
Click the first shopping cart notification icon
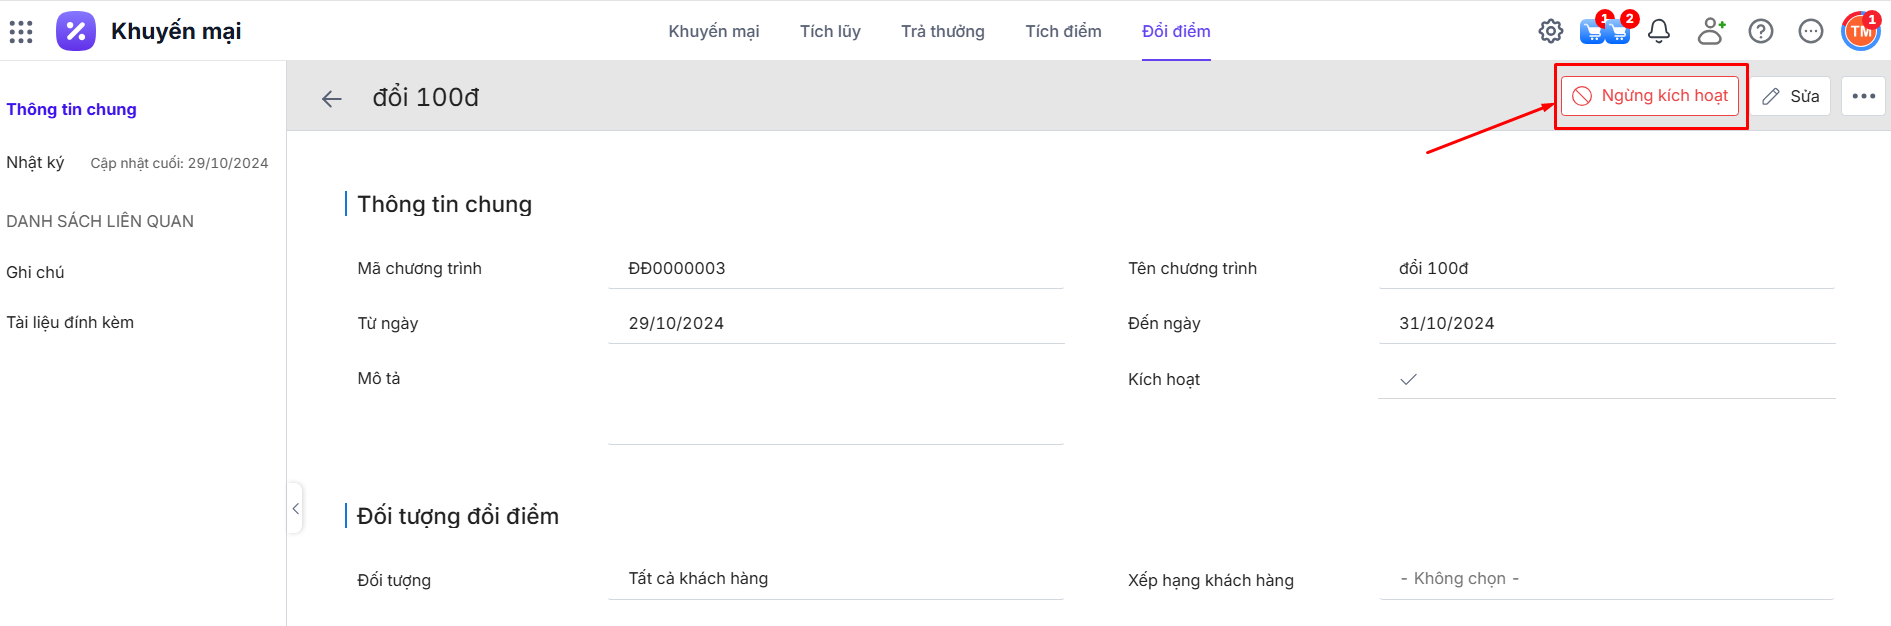point(1592,31)
